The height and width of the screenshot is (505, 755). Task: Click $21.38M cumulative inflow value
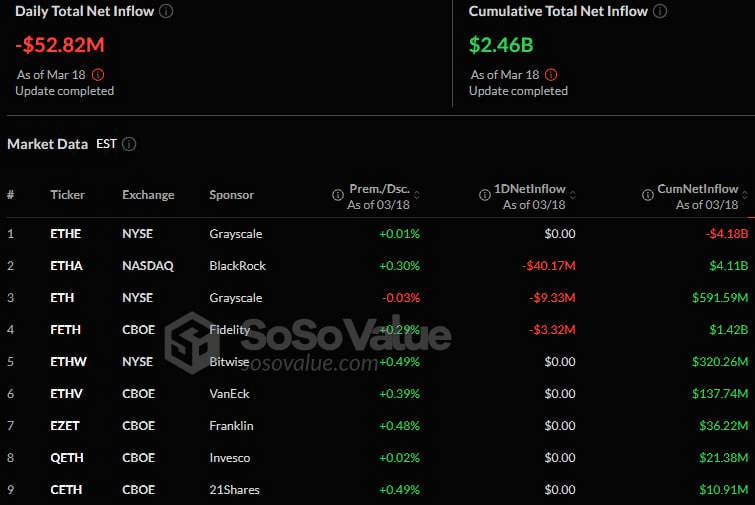tap(724, 458)
